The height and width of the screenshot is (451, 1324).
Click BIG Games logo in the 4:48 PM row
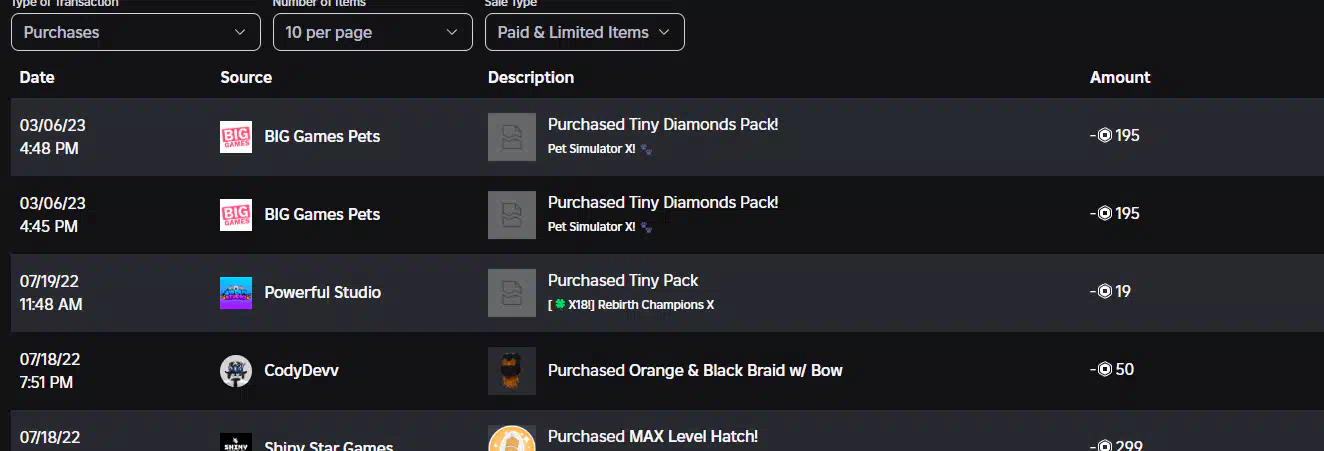tap(236, 137)
